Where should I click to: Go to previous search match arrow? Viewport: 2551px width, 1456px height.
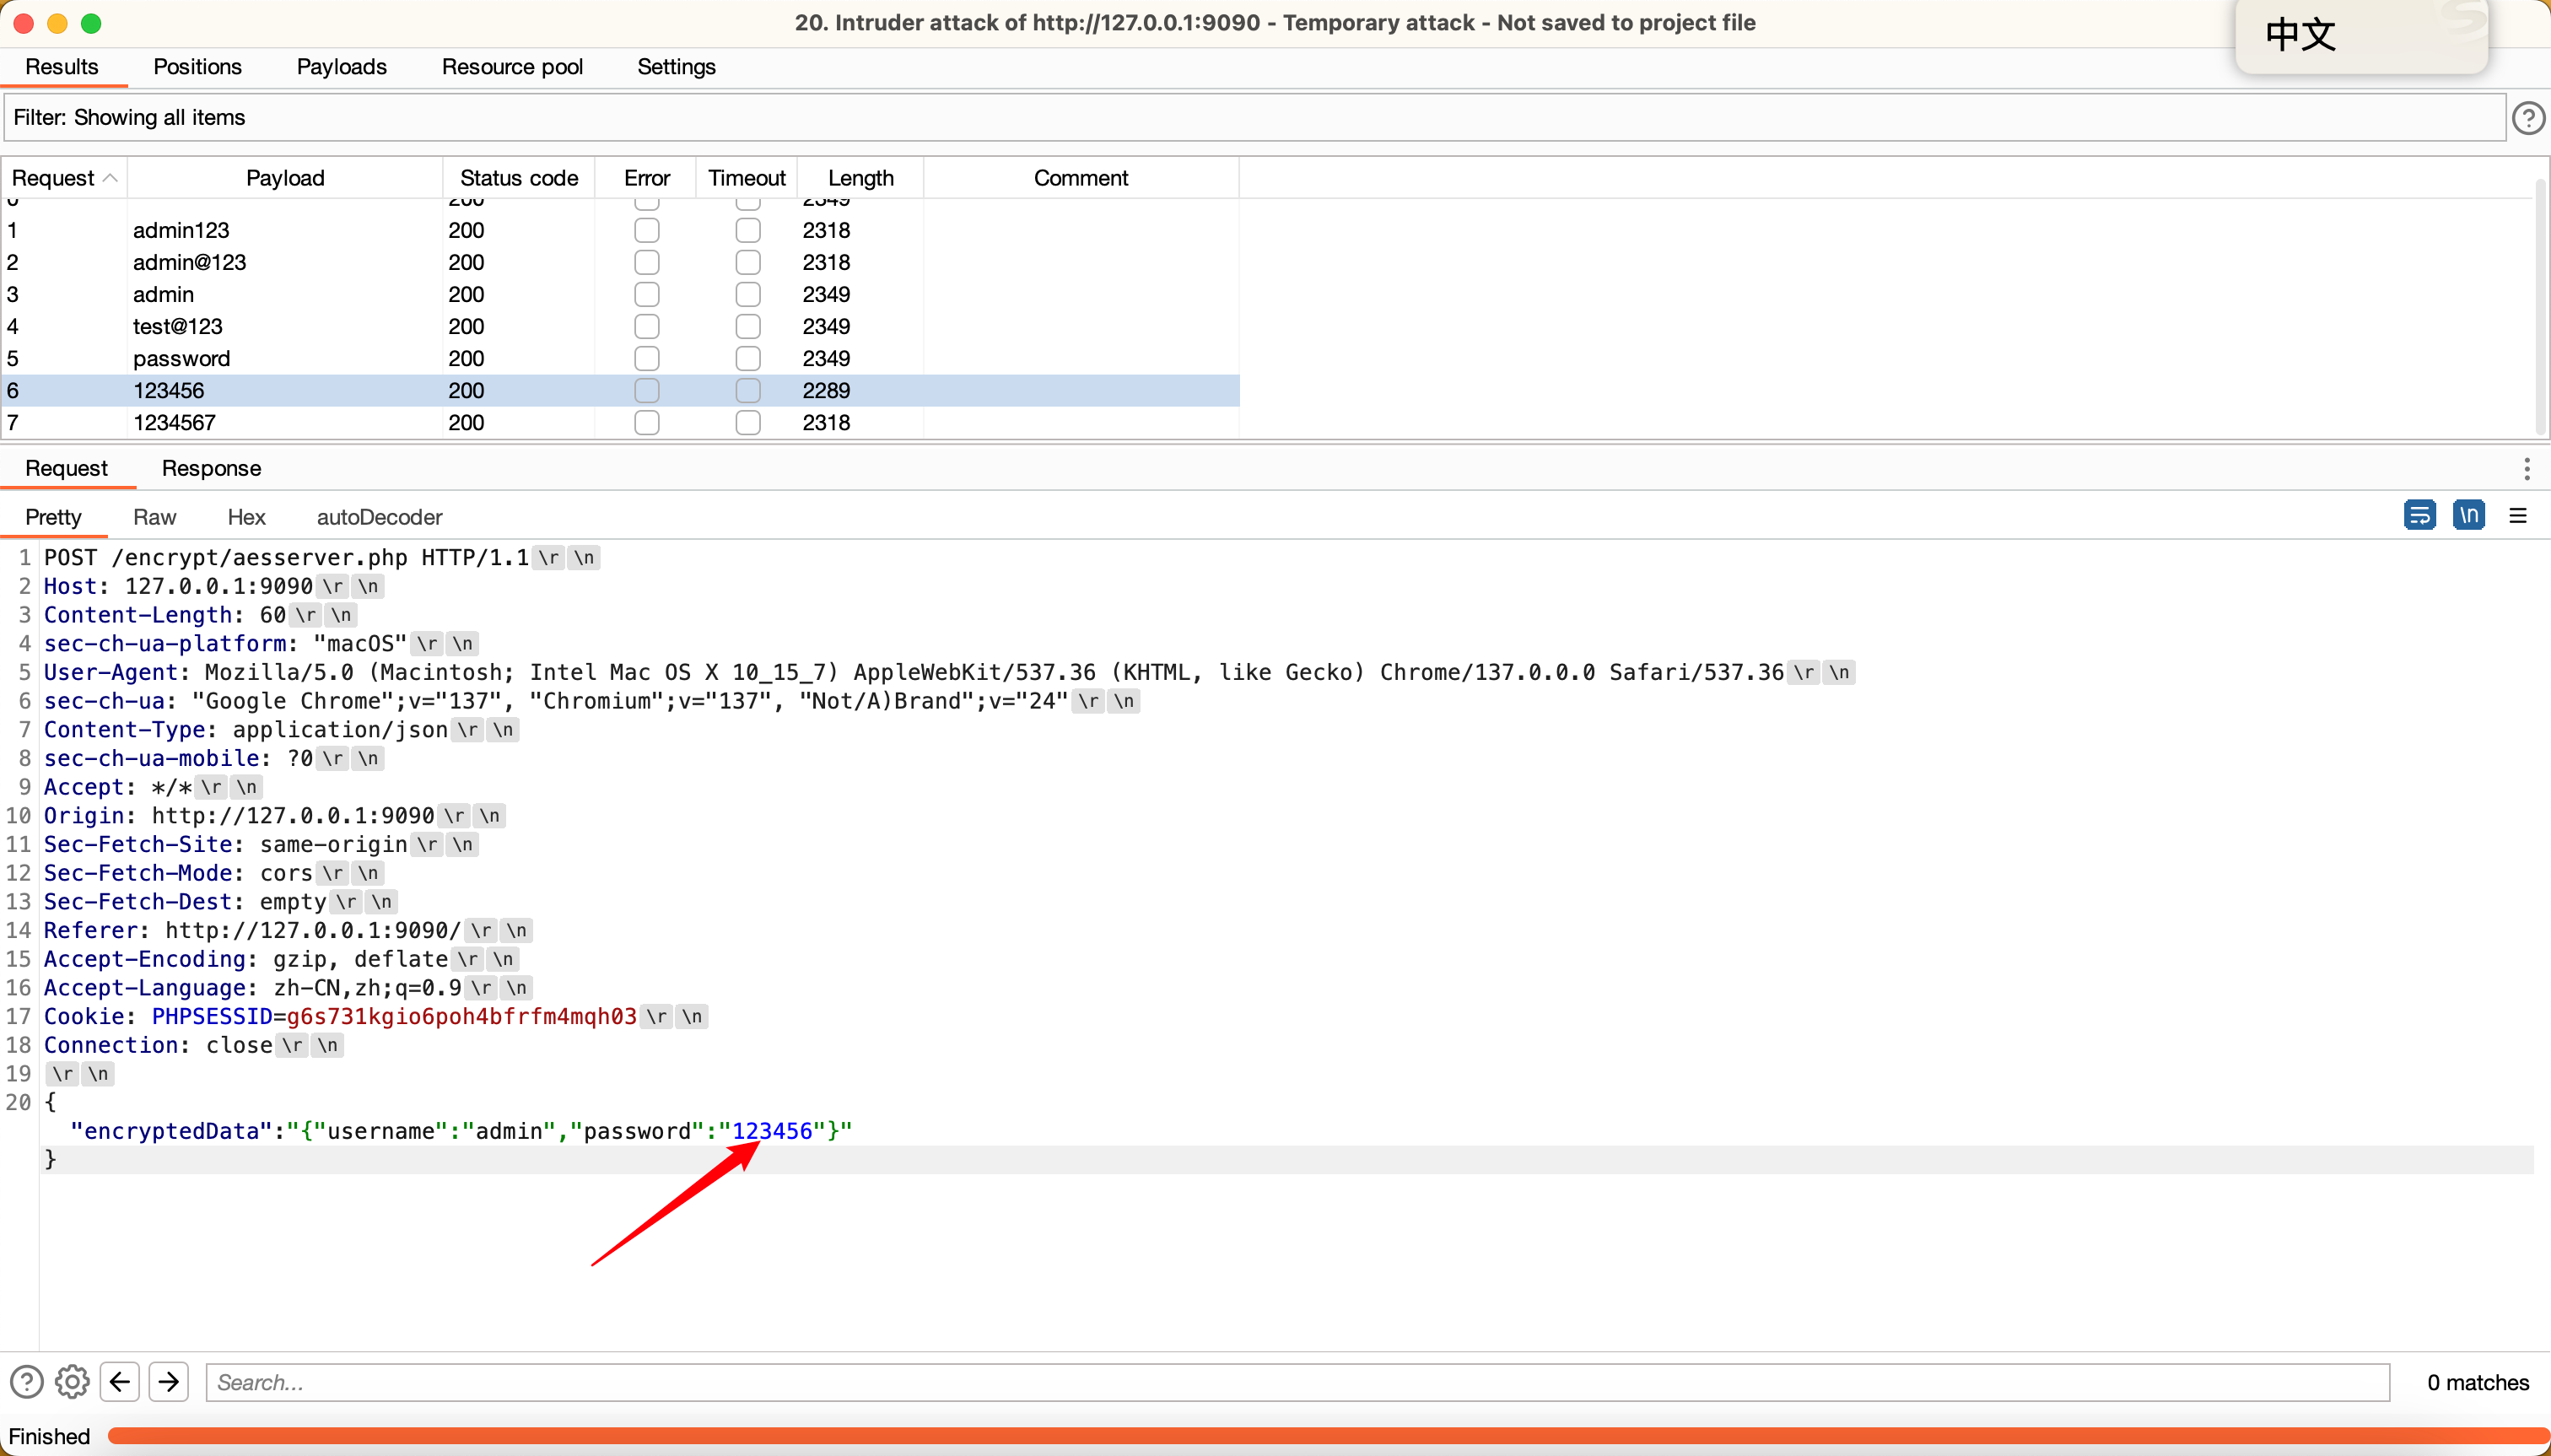[x=120, y=1382]
